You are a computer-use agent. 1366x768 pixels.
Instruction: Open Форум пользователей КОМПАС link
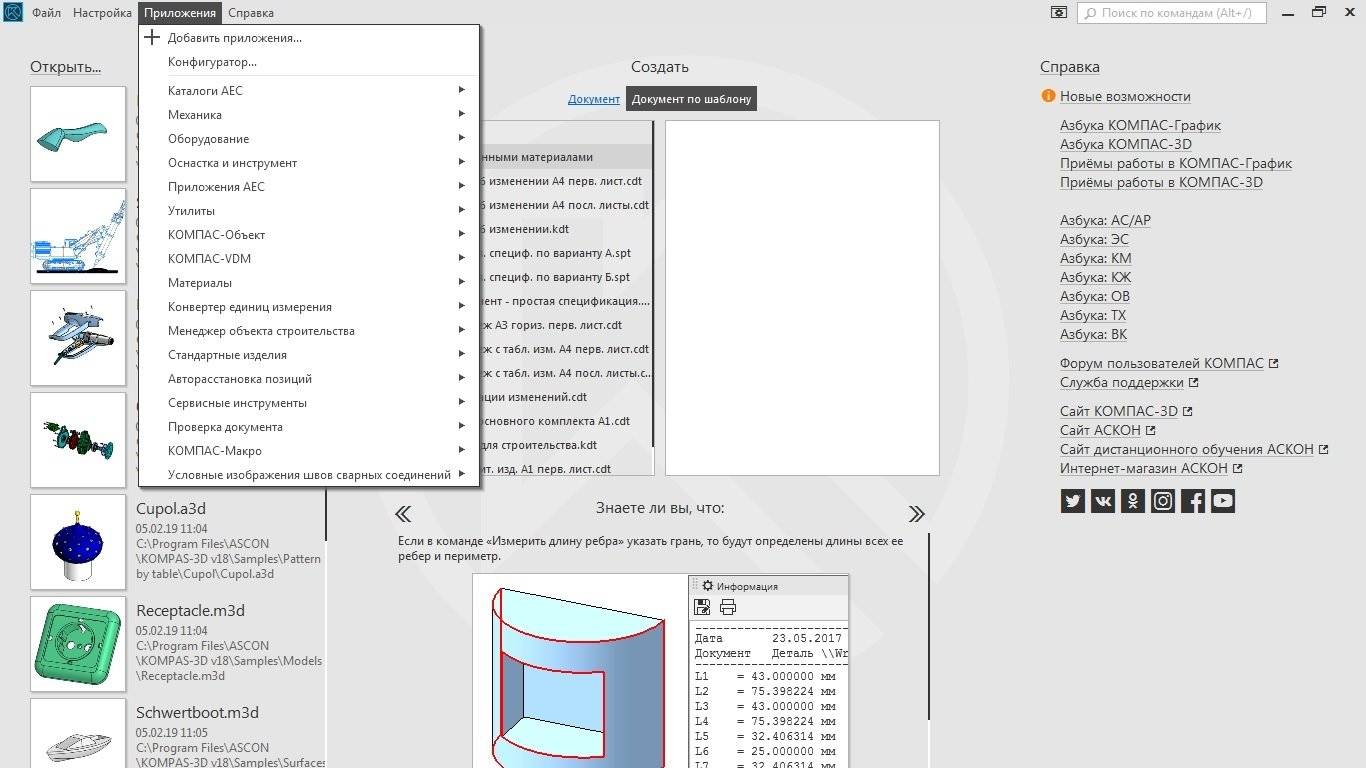pyautogui.click(x=1162, y=363)
